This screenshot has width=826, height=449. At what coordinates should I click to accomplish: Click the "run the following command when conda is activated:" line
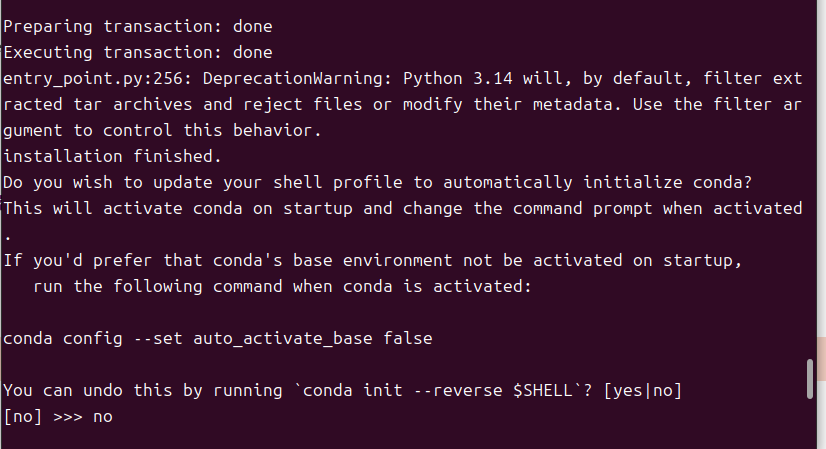[x=282, y=286]
